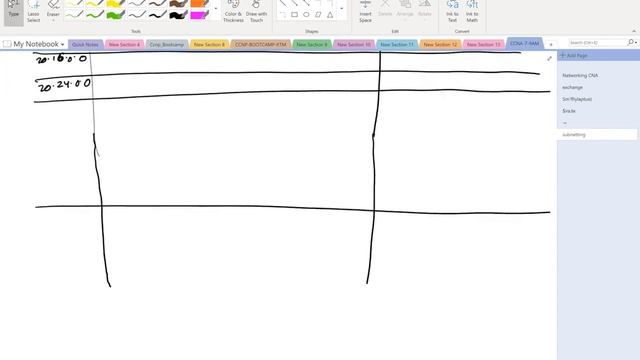This screenshot has width=640, height=360.
Task: Open the exchange page
Action: tap(572, 87)
